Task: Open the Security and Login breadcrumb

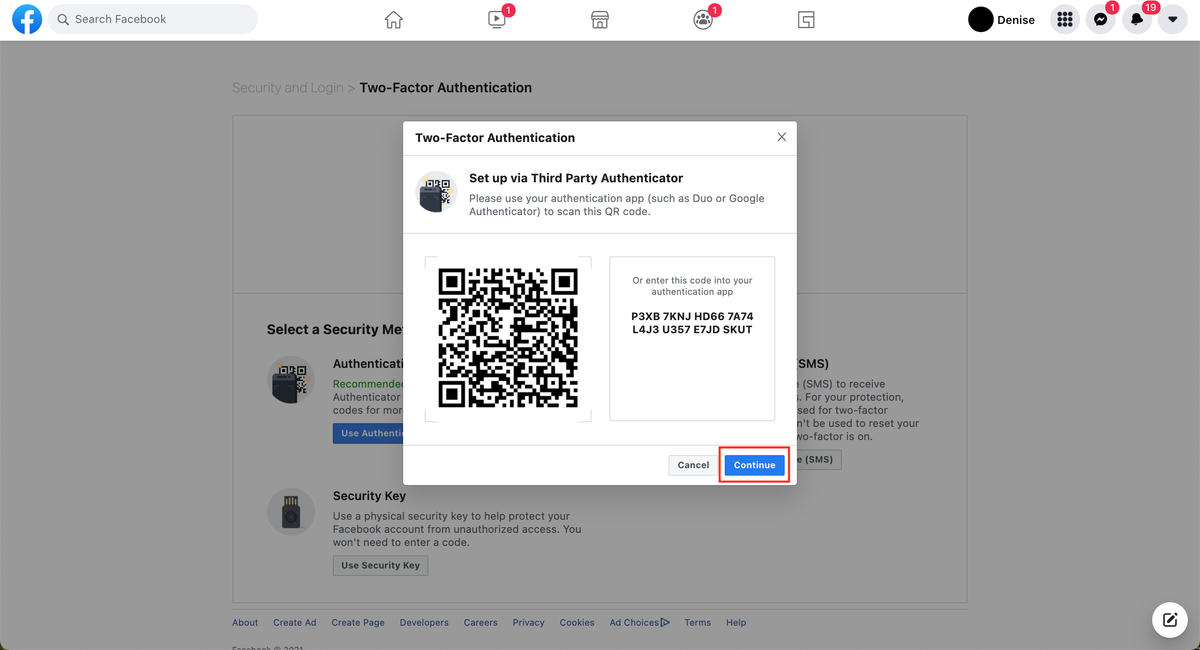Action: [287, 87]
